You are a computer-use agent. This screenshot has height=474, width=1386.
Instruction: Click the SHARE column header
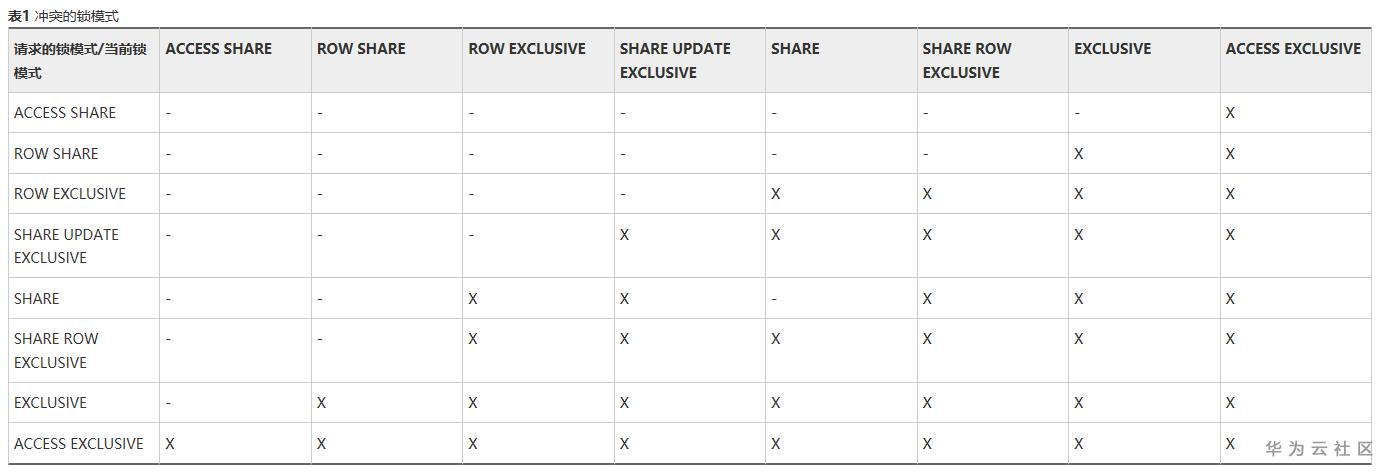[795, 49]
